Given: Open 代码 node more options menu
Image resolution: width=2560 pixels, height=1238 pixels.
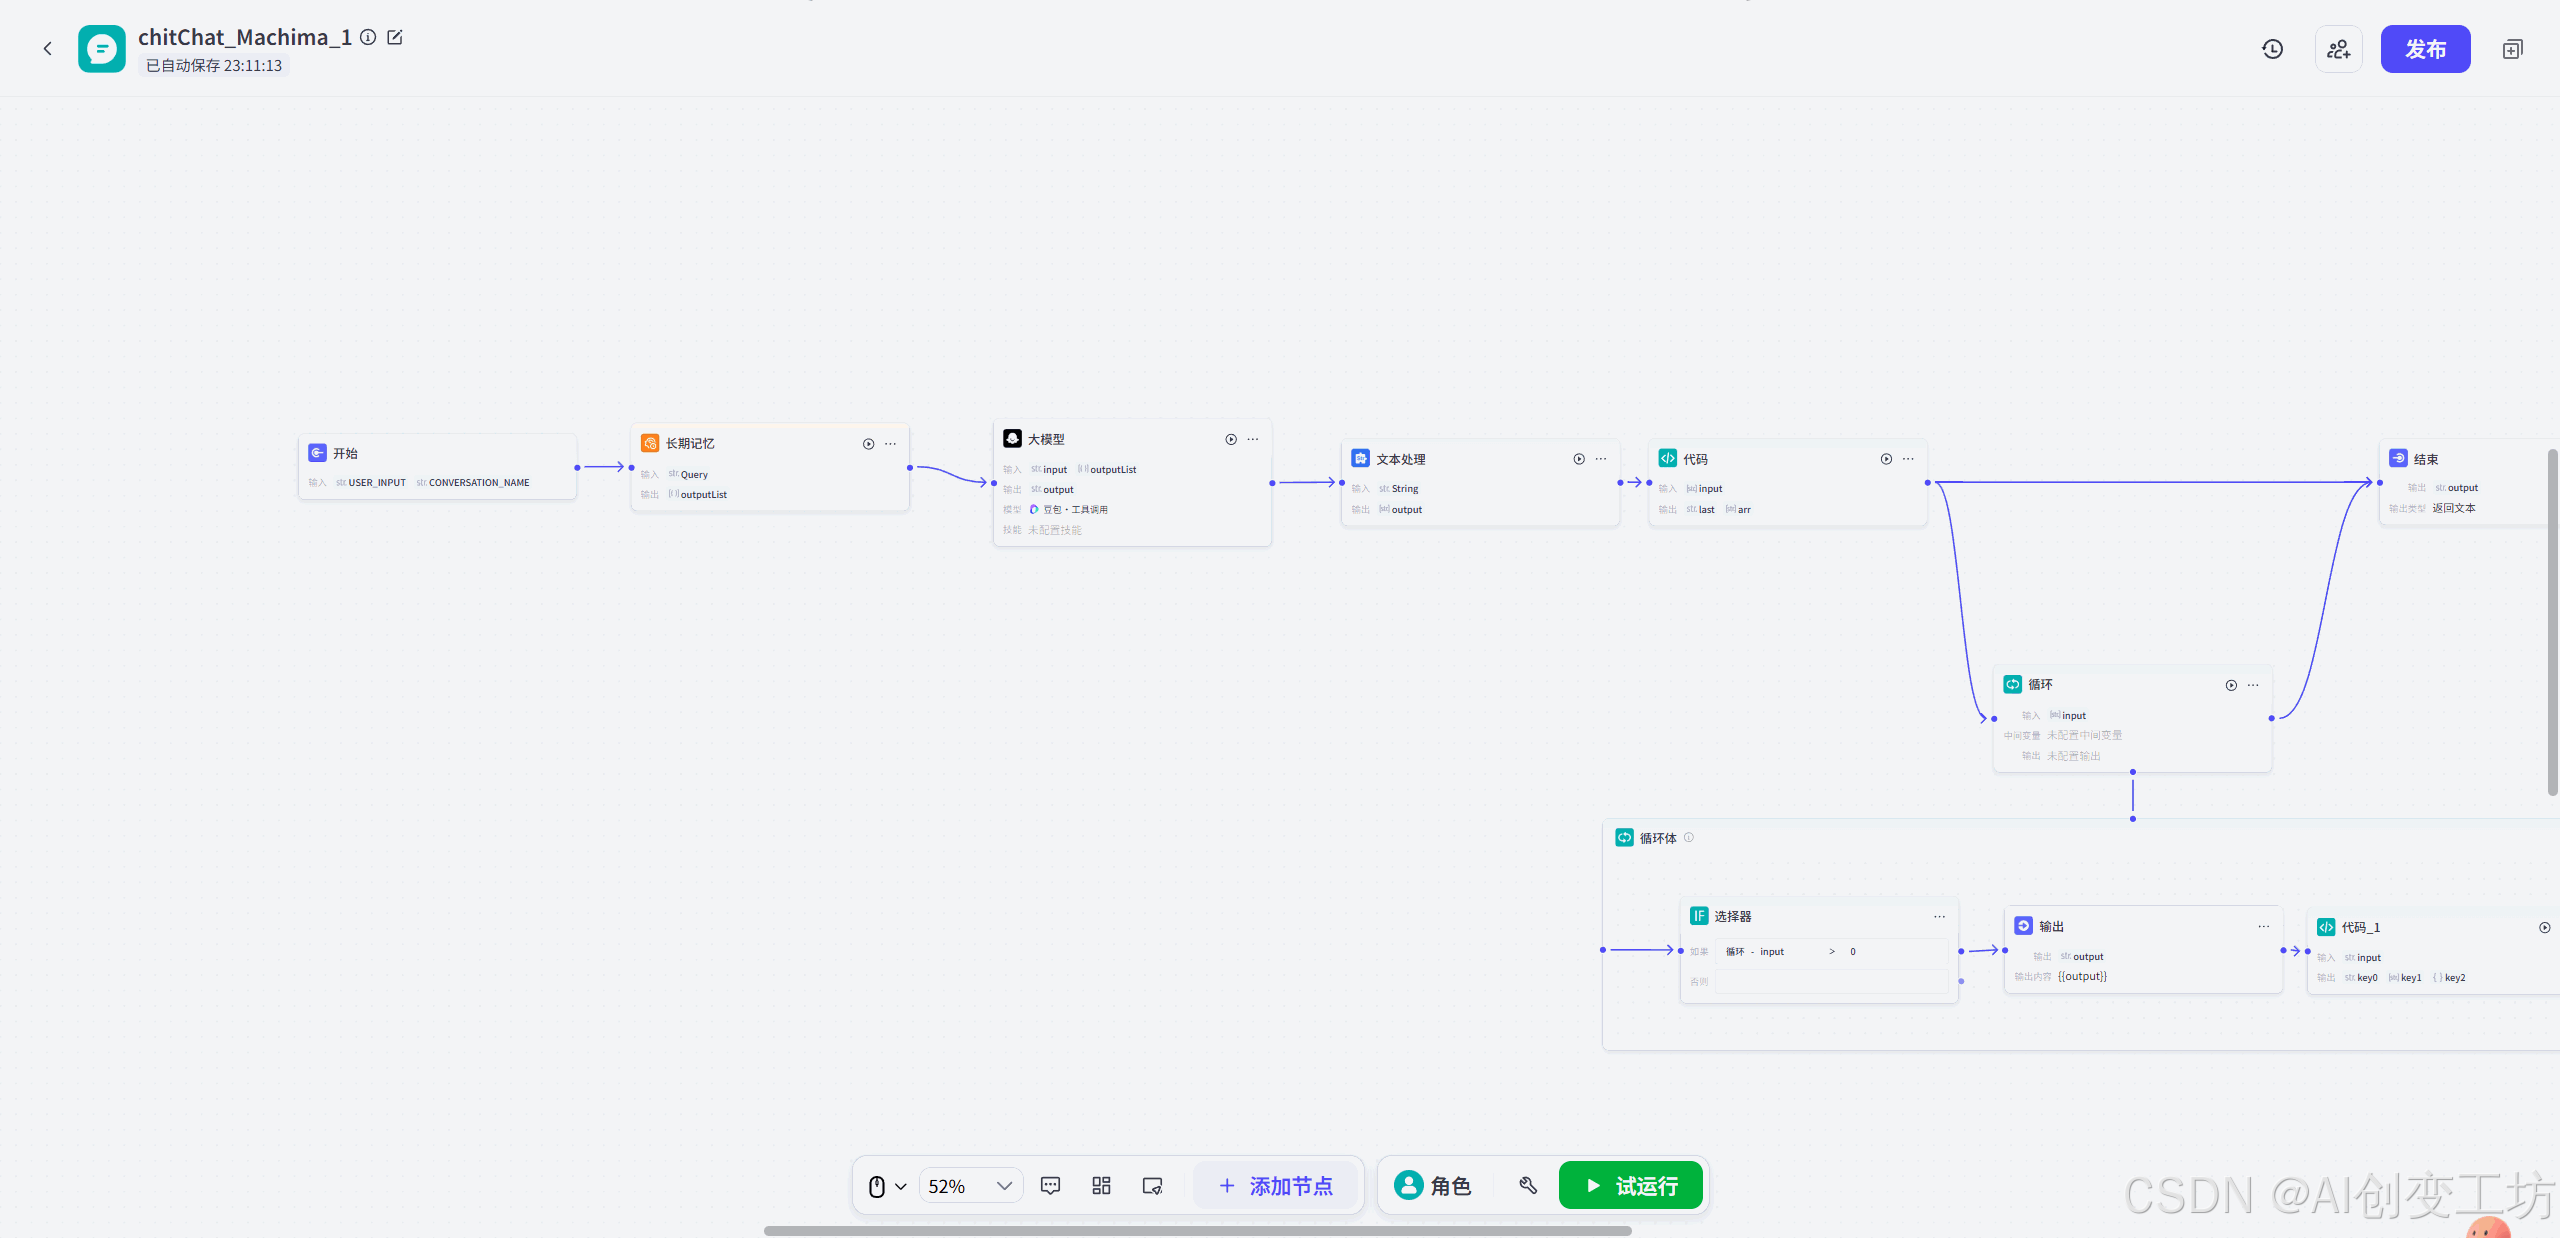Looking at the screenshot, I should 1908,459.
